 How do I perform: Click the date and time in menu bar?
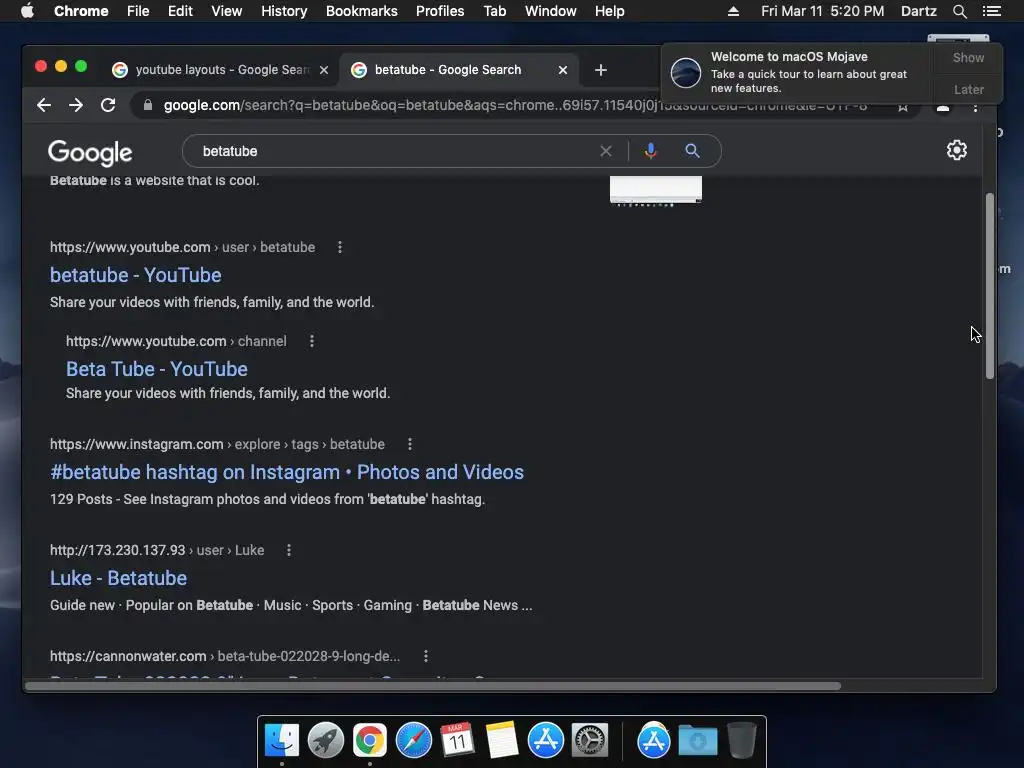pyautogui.click(x=822, y=11)
